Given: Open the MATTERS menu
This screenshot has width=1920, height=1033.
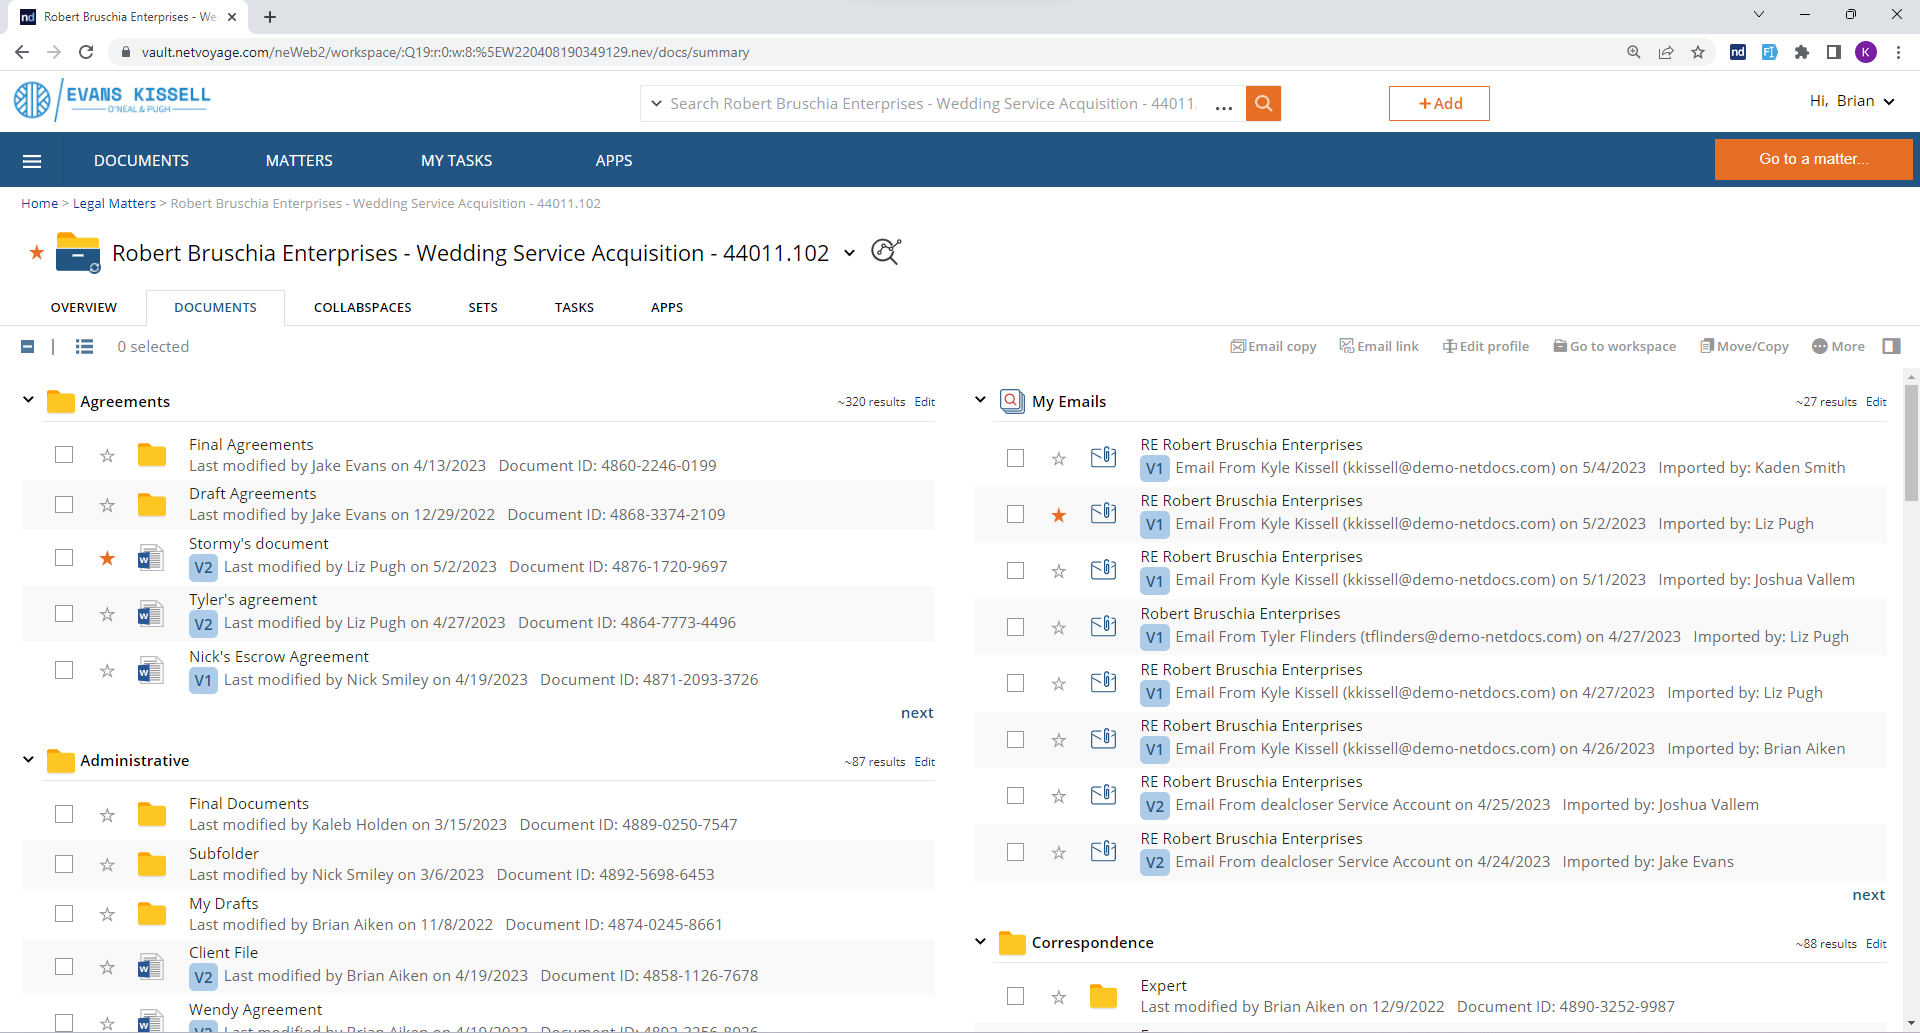Looking at the screenshot, I should pos(299,160).
